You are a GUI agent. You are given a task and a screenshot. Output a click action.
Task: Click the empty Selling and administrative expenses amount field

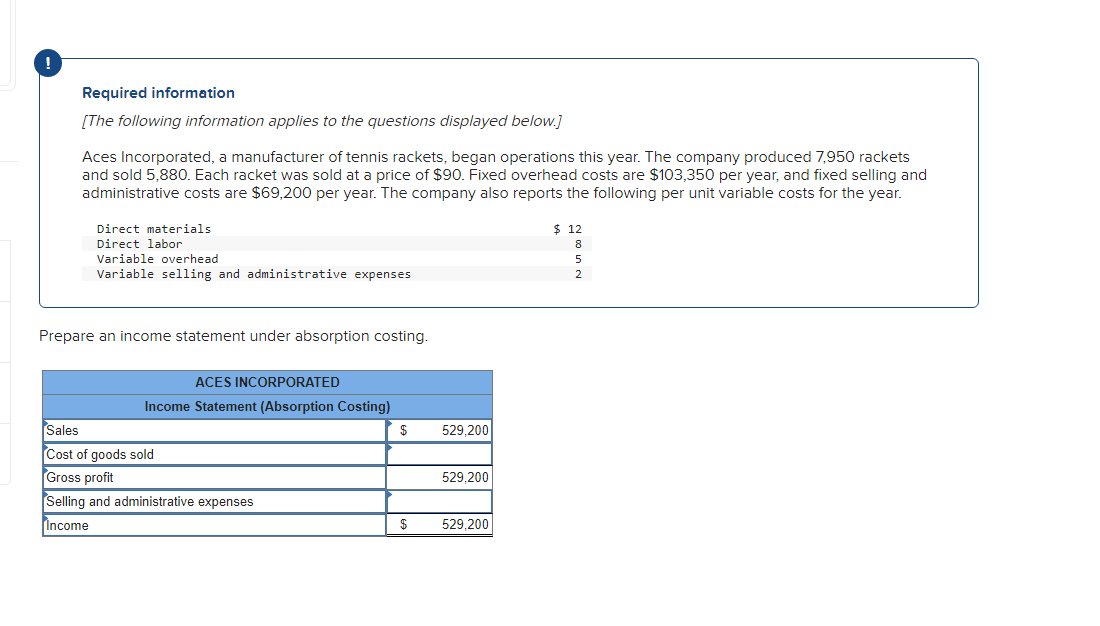coord(439,501)
